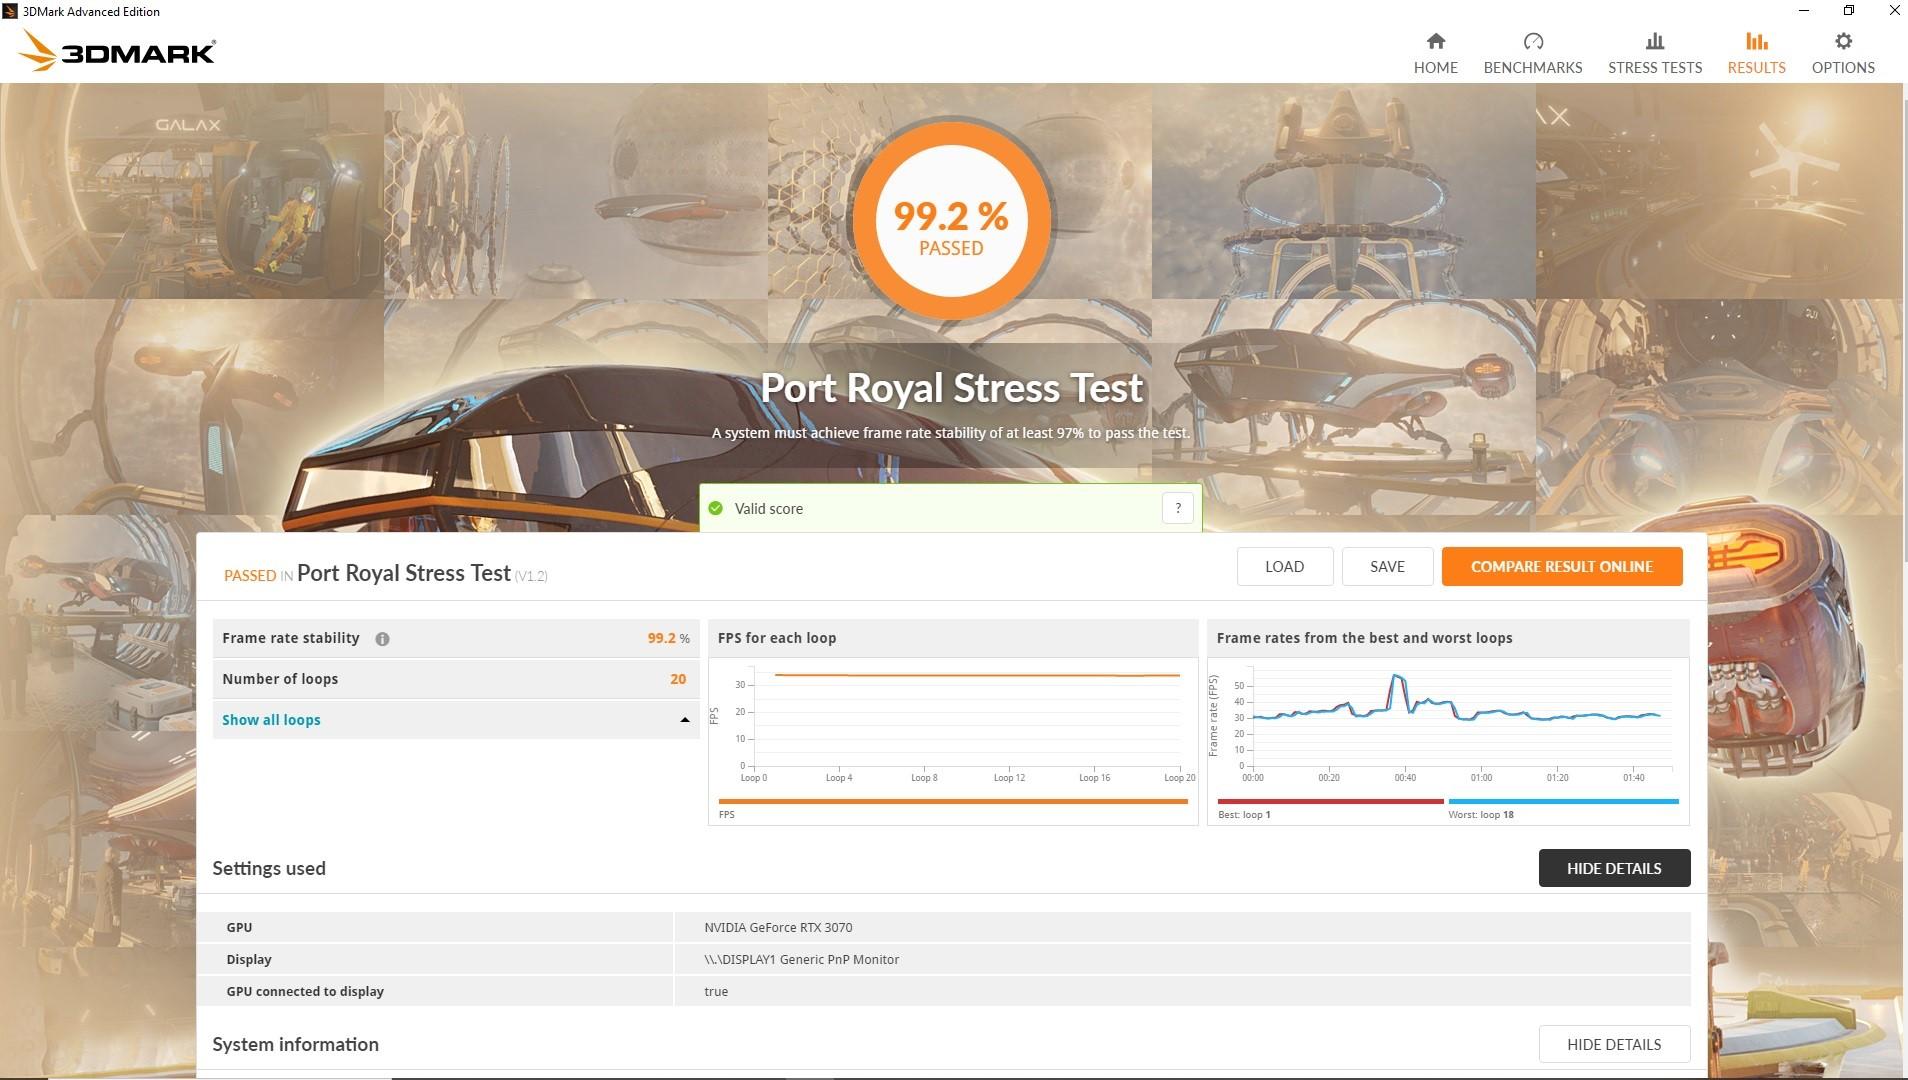The width and height of the screenshot is (1908, 1080).
Task: Open the Stress Tests chart icon
Action: [1655, 41]
